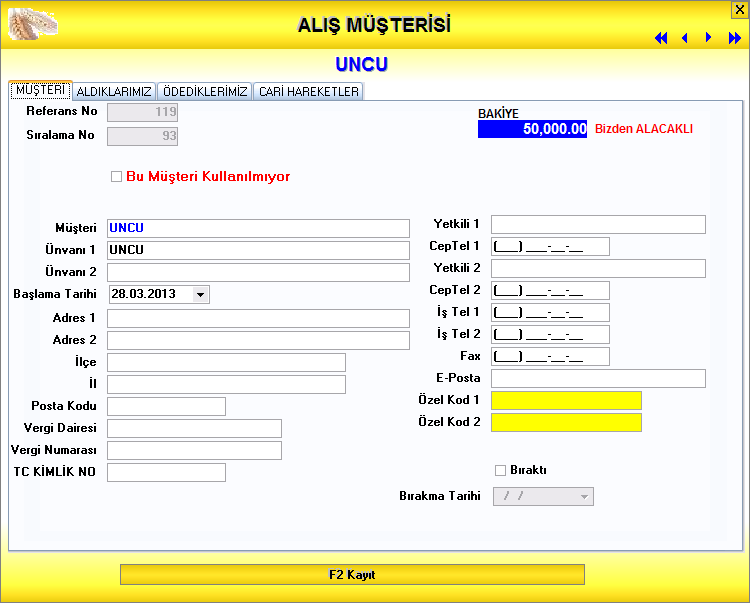The width and height of the screenshot is (750, 603).
Task: Go to the next customer record
Action: (709, 38)
